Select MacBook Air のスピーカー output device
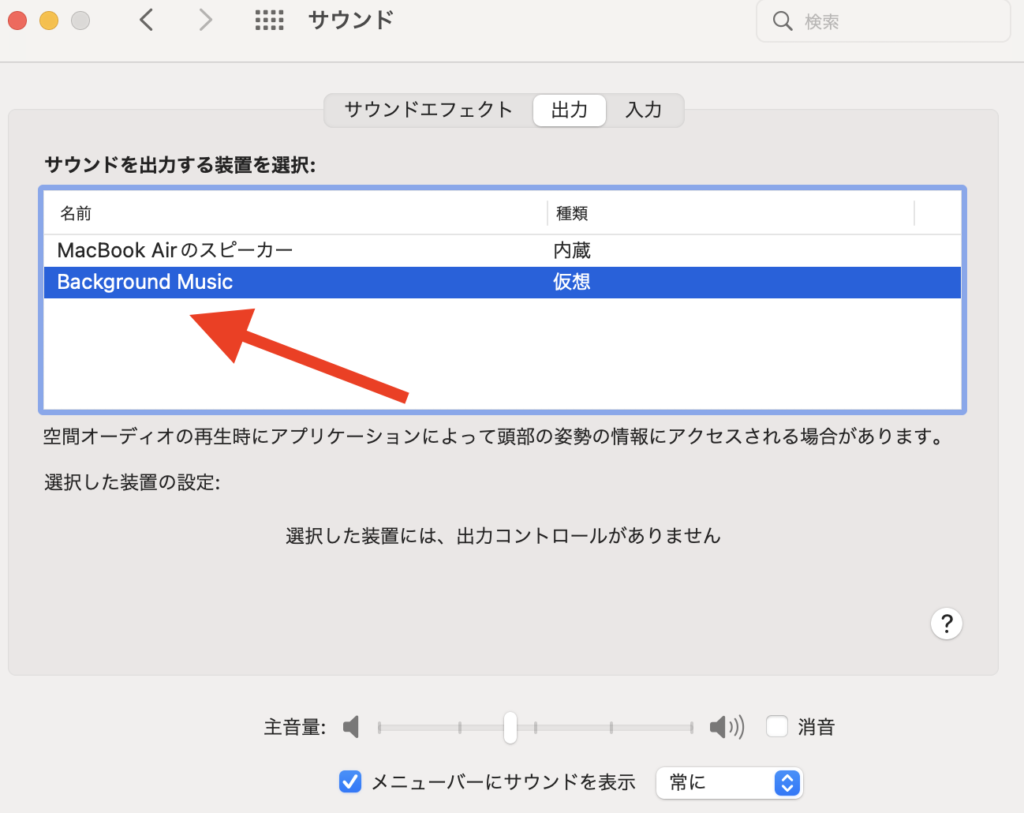 coord(502,250)
